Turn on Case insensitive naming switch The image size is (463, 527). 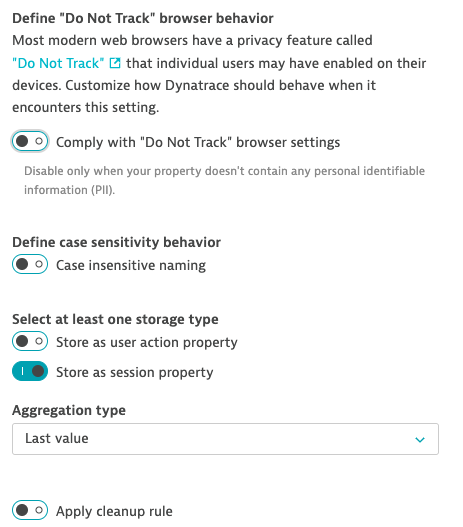point(30,264)
